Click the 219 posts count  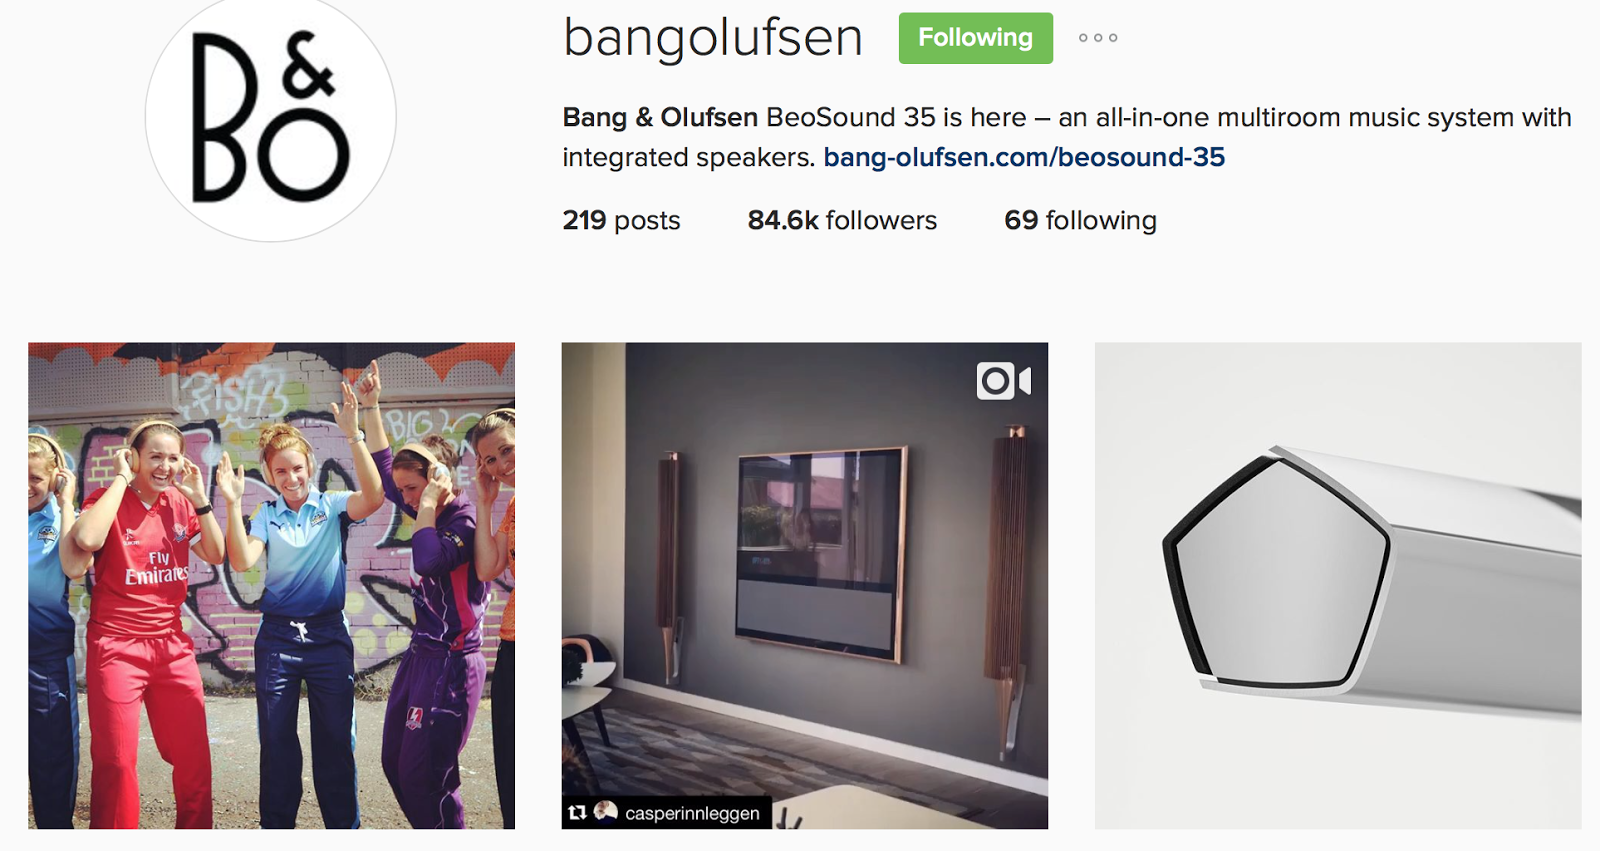tap(621, 220)
